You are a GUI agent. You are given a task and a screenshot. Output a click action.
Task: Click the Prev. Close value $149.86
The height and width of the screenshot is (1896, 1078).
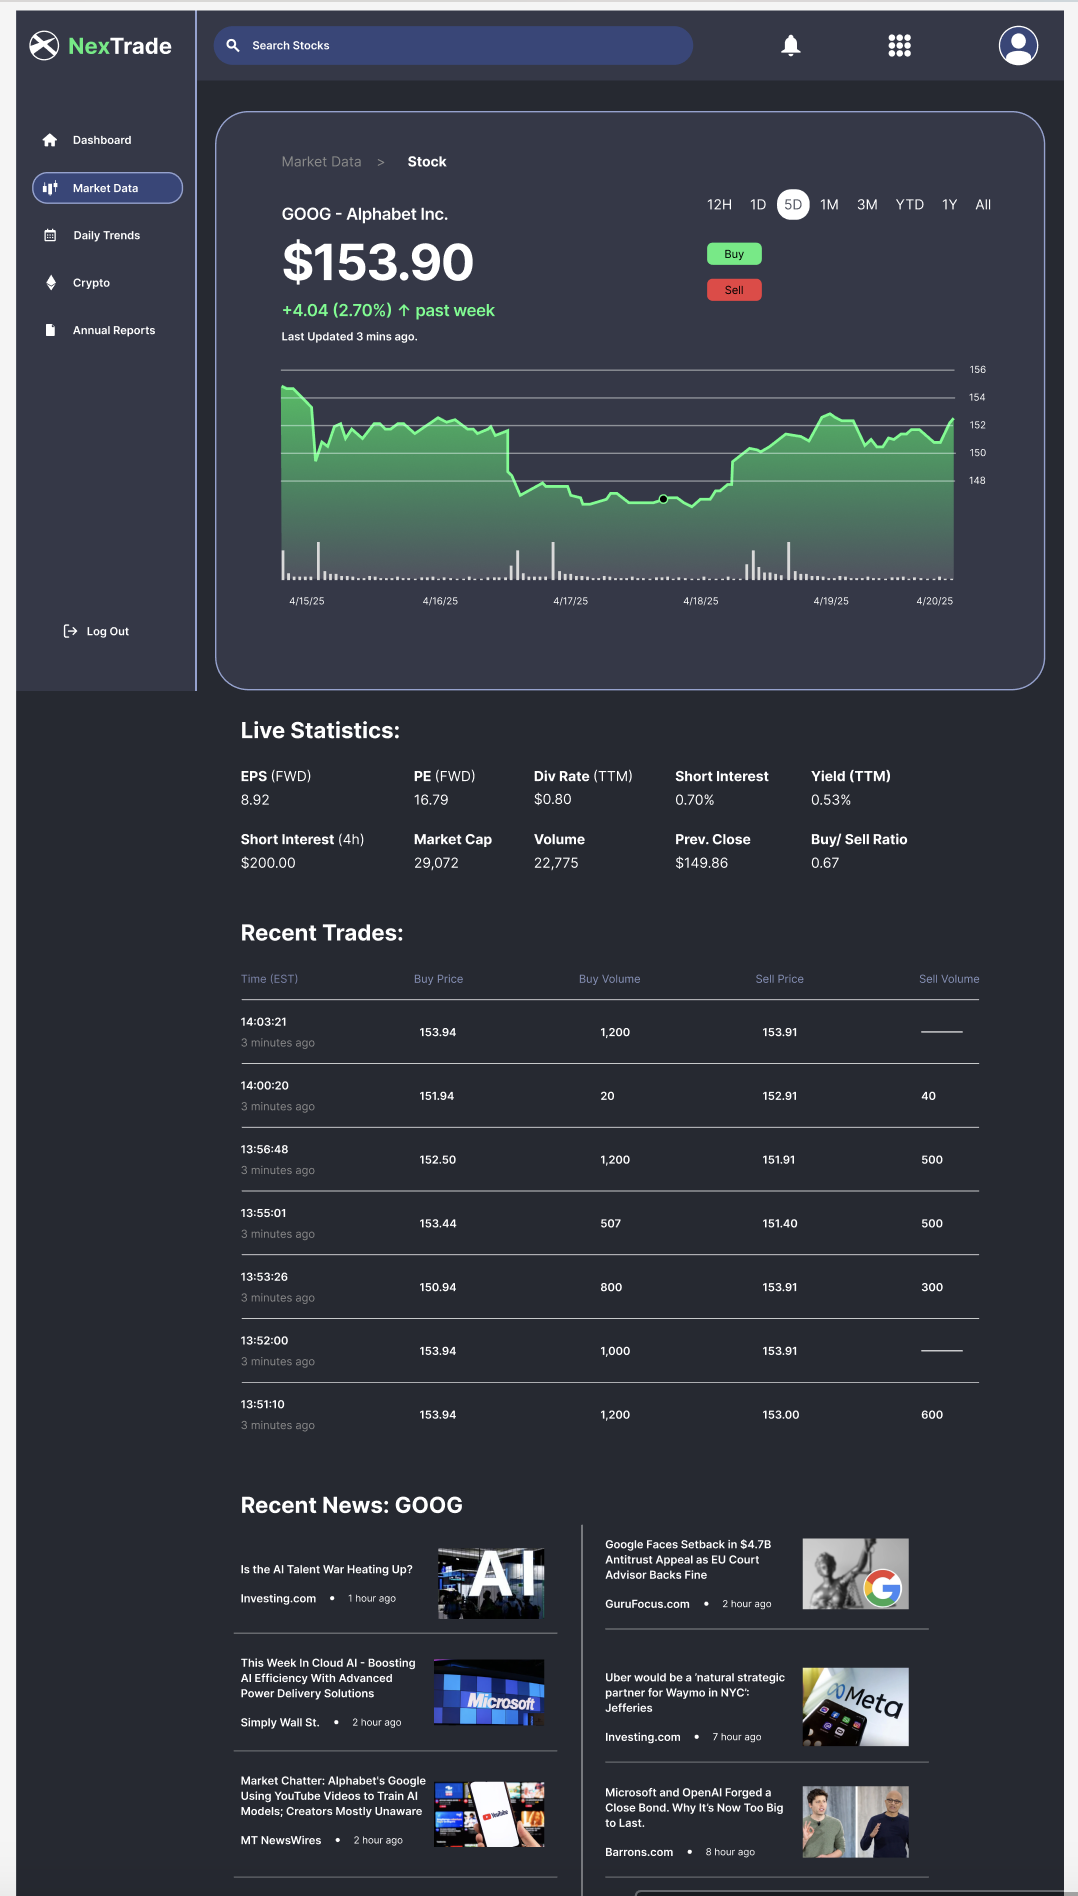tap(701, 863)
